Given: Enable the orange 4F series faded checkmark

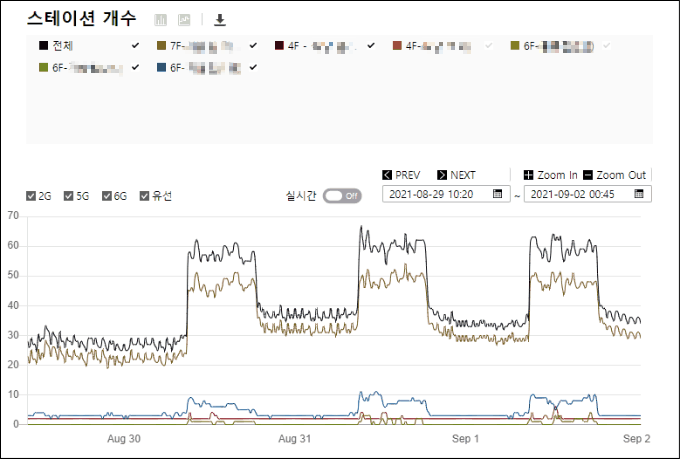Looking at the screenshot, I should click(489, 45).
